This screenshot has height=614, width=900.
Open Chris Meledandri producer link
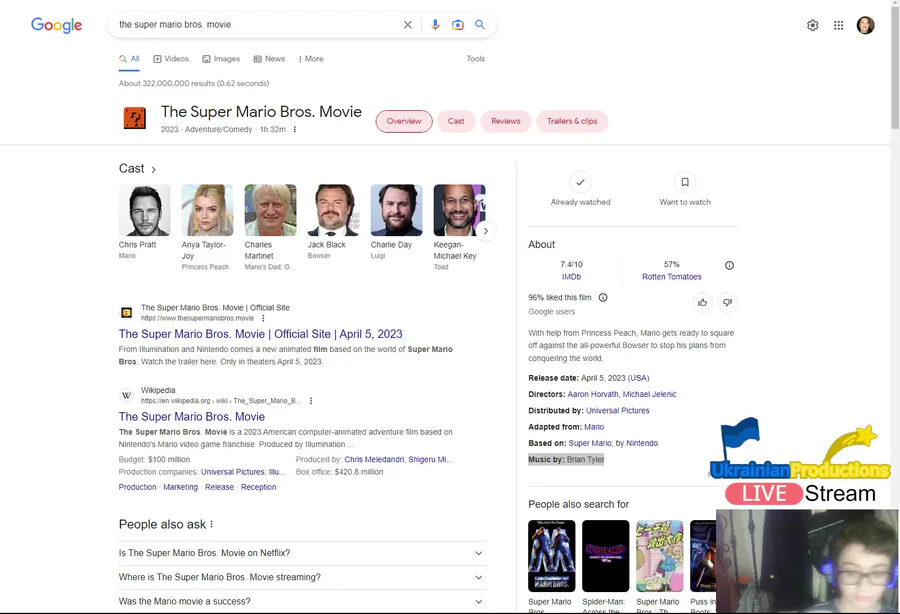[374, 460]
